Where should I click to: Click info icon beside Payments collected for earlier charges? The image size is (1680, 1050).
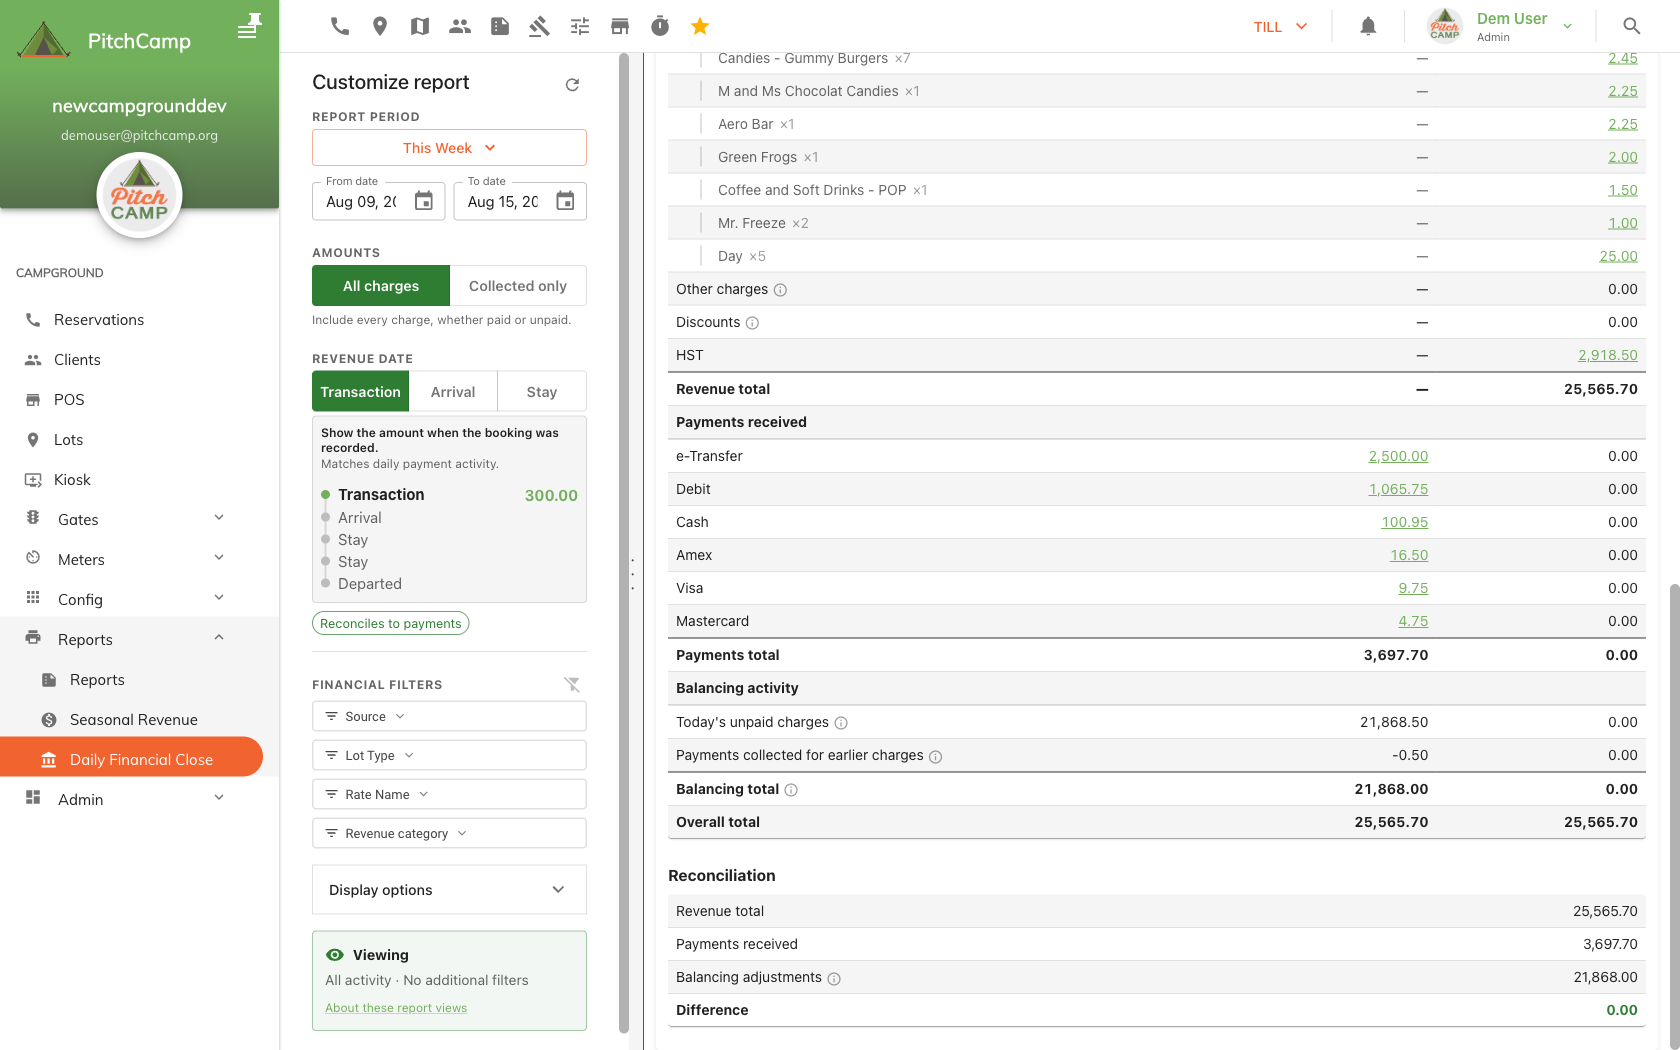pyautogui.click(x=936, y=756)
